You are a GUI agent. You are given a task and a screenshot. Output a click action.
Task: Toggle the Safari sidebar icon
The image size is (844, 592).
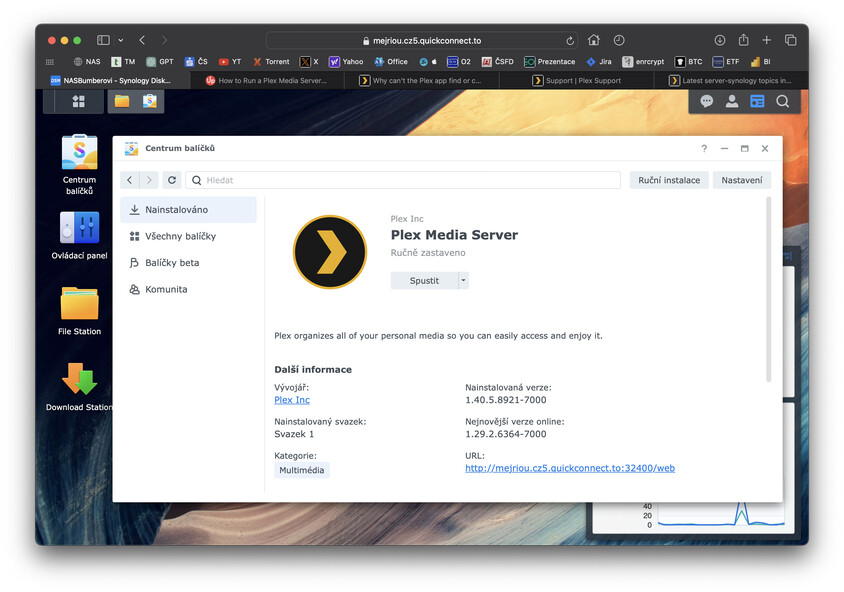tap(103, 40)
